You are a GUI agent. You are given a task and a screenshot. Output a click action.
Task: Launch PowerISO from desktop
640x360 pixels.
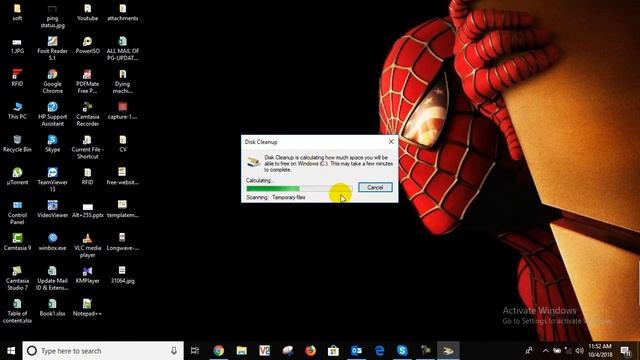click(x=87, y=46)
